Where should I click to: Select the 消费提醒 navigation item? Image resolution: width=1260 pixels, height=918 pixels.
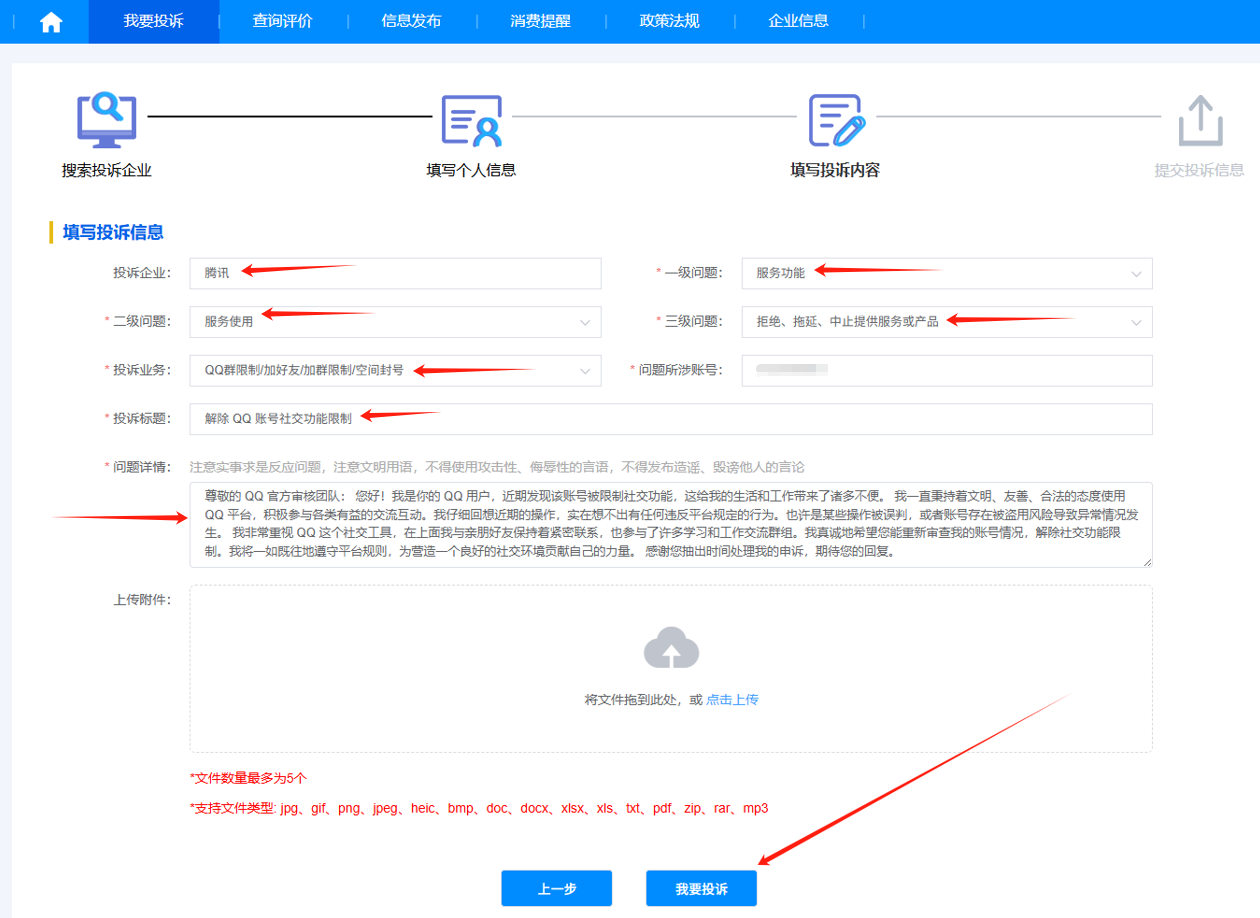pos(541,20)
